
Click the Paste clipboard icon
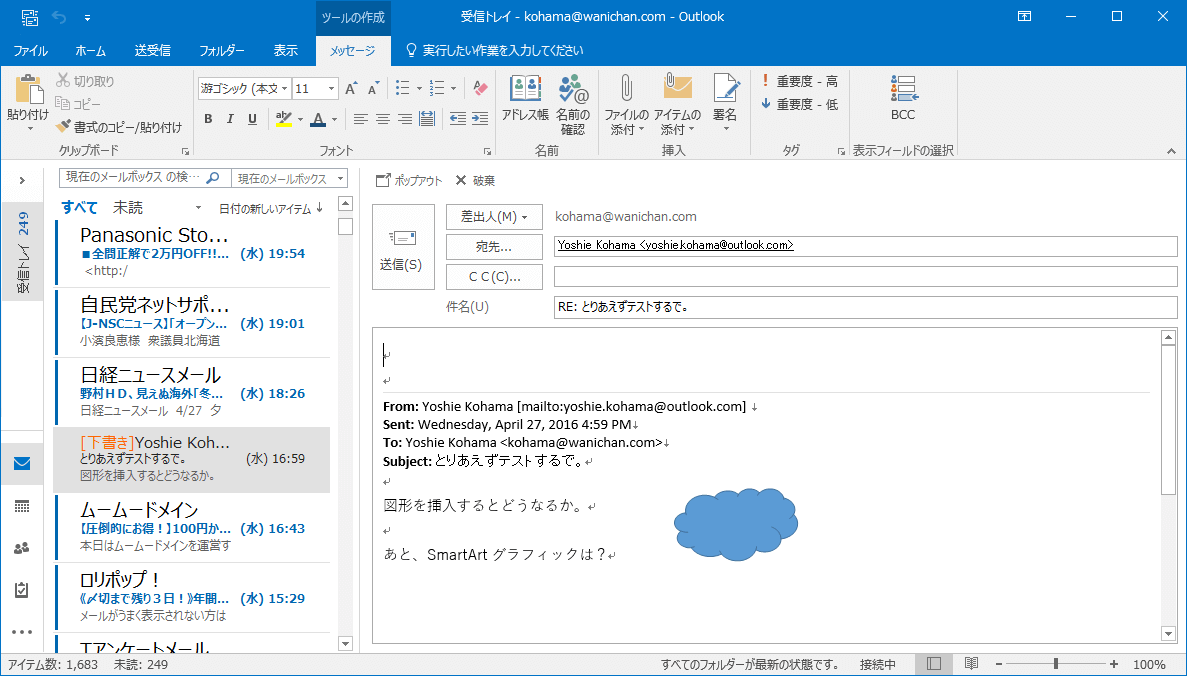pos(29,89)
